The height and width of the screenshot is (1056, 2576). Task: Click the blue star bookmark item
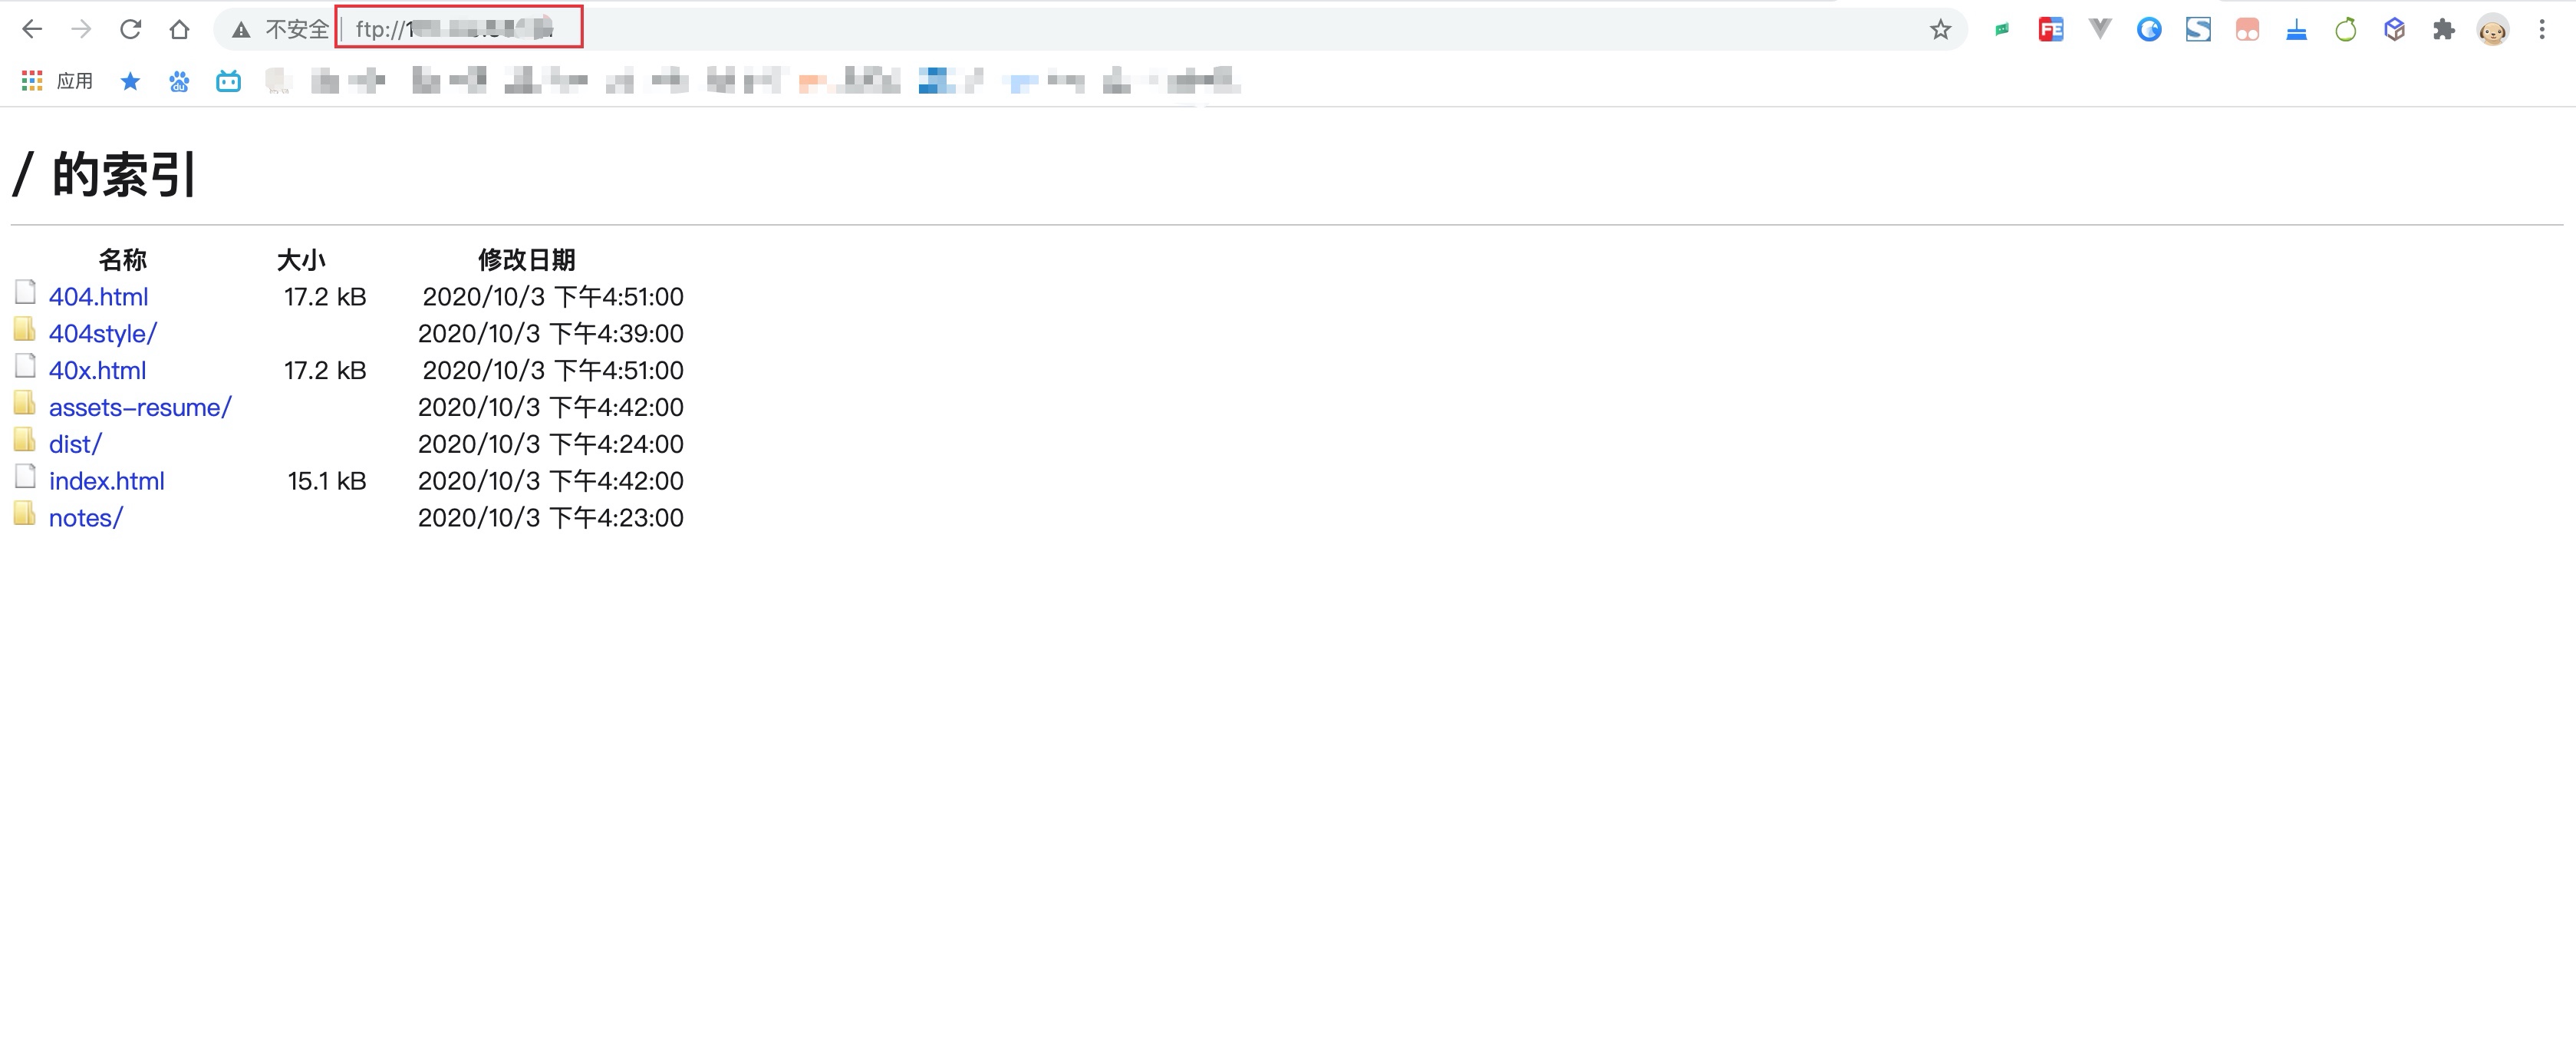pos(130,81)
